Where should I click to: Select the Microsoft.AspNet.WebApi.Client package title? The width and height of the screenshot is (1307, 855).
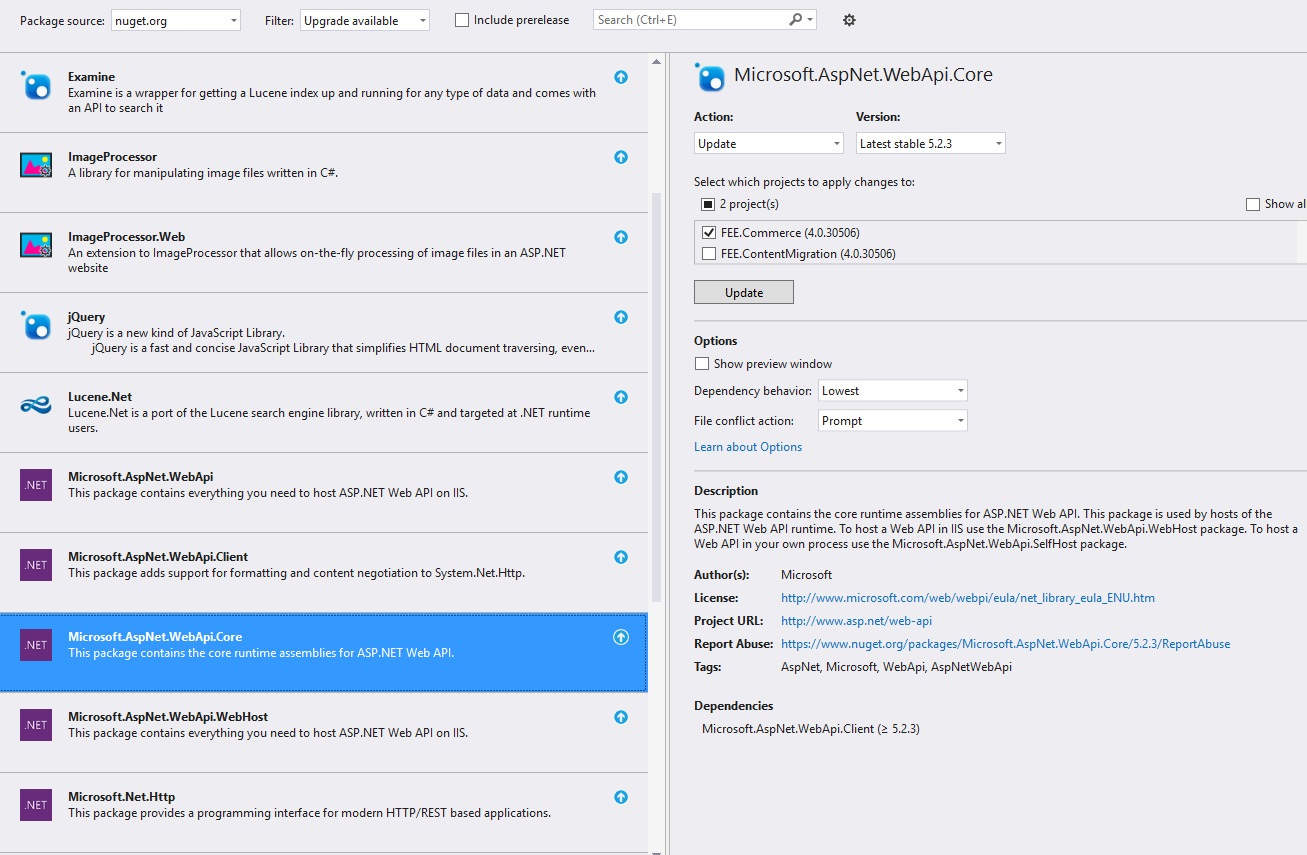point(158,557)
